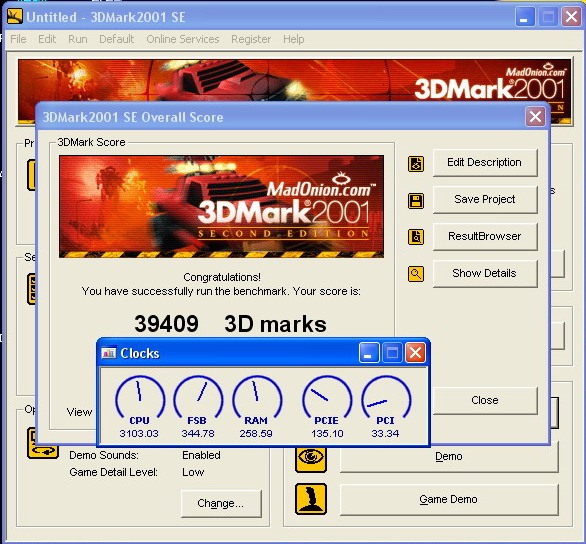Click the RAM clock gauge
This screenshot has width=586, height=544.
point(256,397)
